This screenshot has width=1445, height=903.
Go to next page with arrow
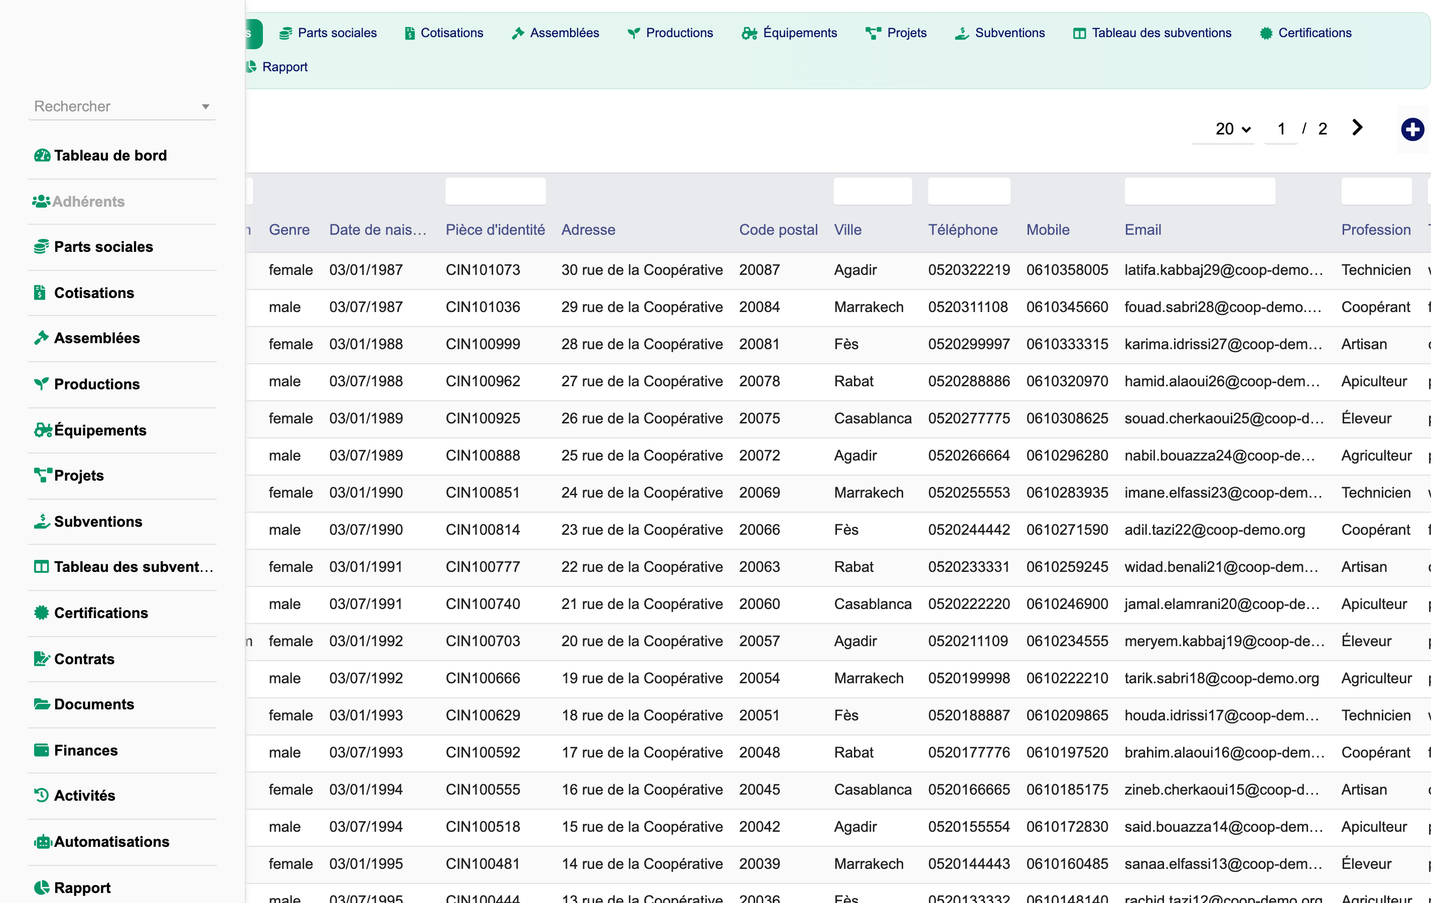(x=1357, y=128)
